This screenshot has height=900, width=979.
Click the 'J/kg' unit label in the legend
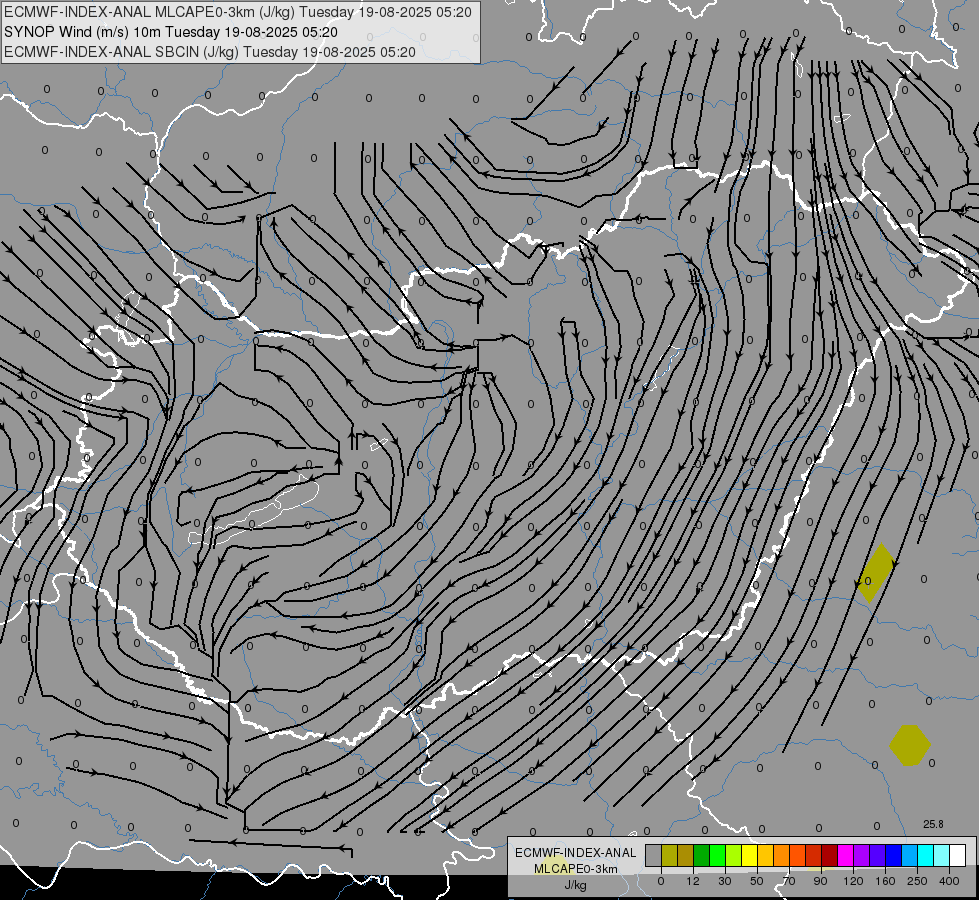(576, 885)
